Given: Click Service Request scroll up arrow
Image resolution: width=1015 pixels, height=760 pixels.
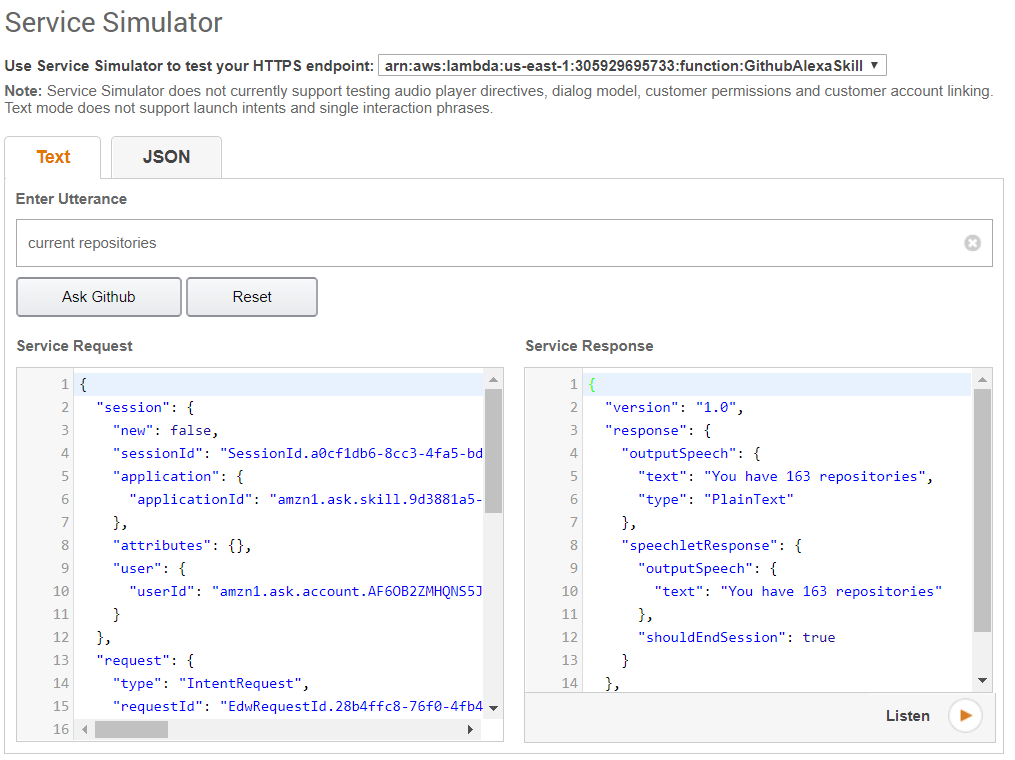Looking at the screenshot, I should (x=494, y=380).
